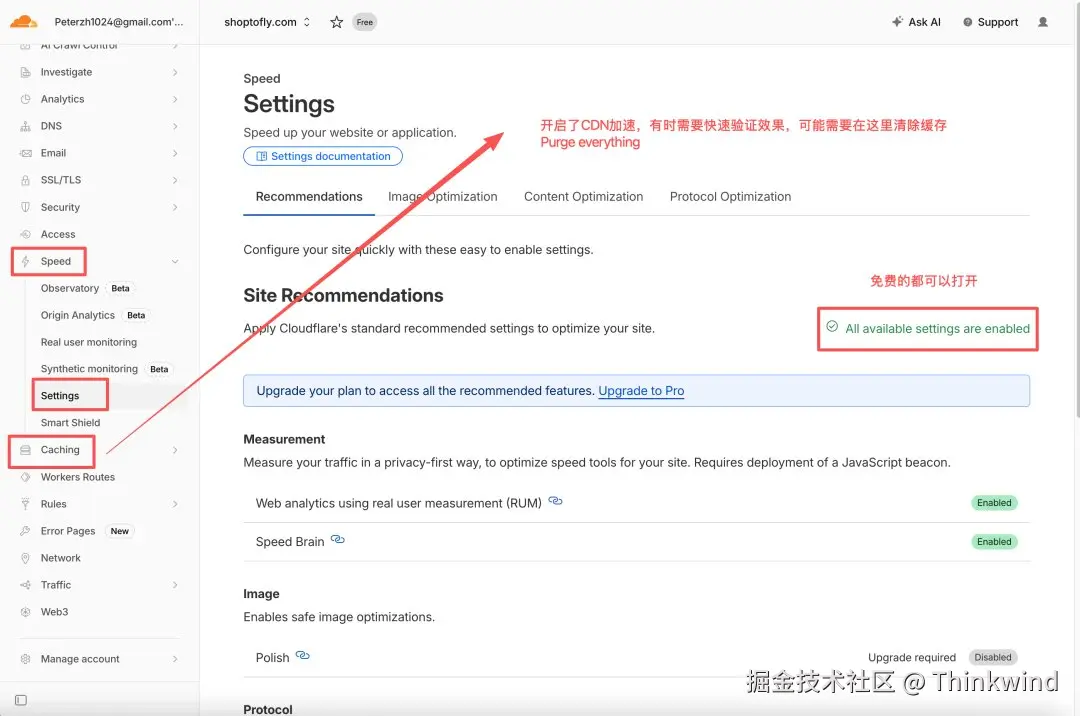1080x716 pixels.
Task: Expand the Manage account chevron
Action: (175, 659)
